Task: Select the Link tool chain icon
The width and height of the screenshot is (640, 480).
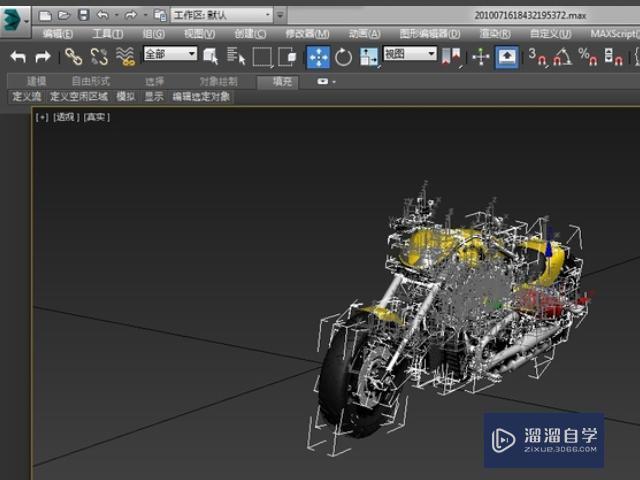Action: tap(74, 57)
